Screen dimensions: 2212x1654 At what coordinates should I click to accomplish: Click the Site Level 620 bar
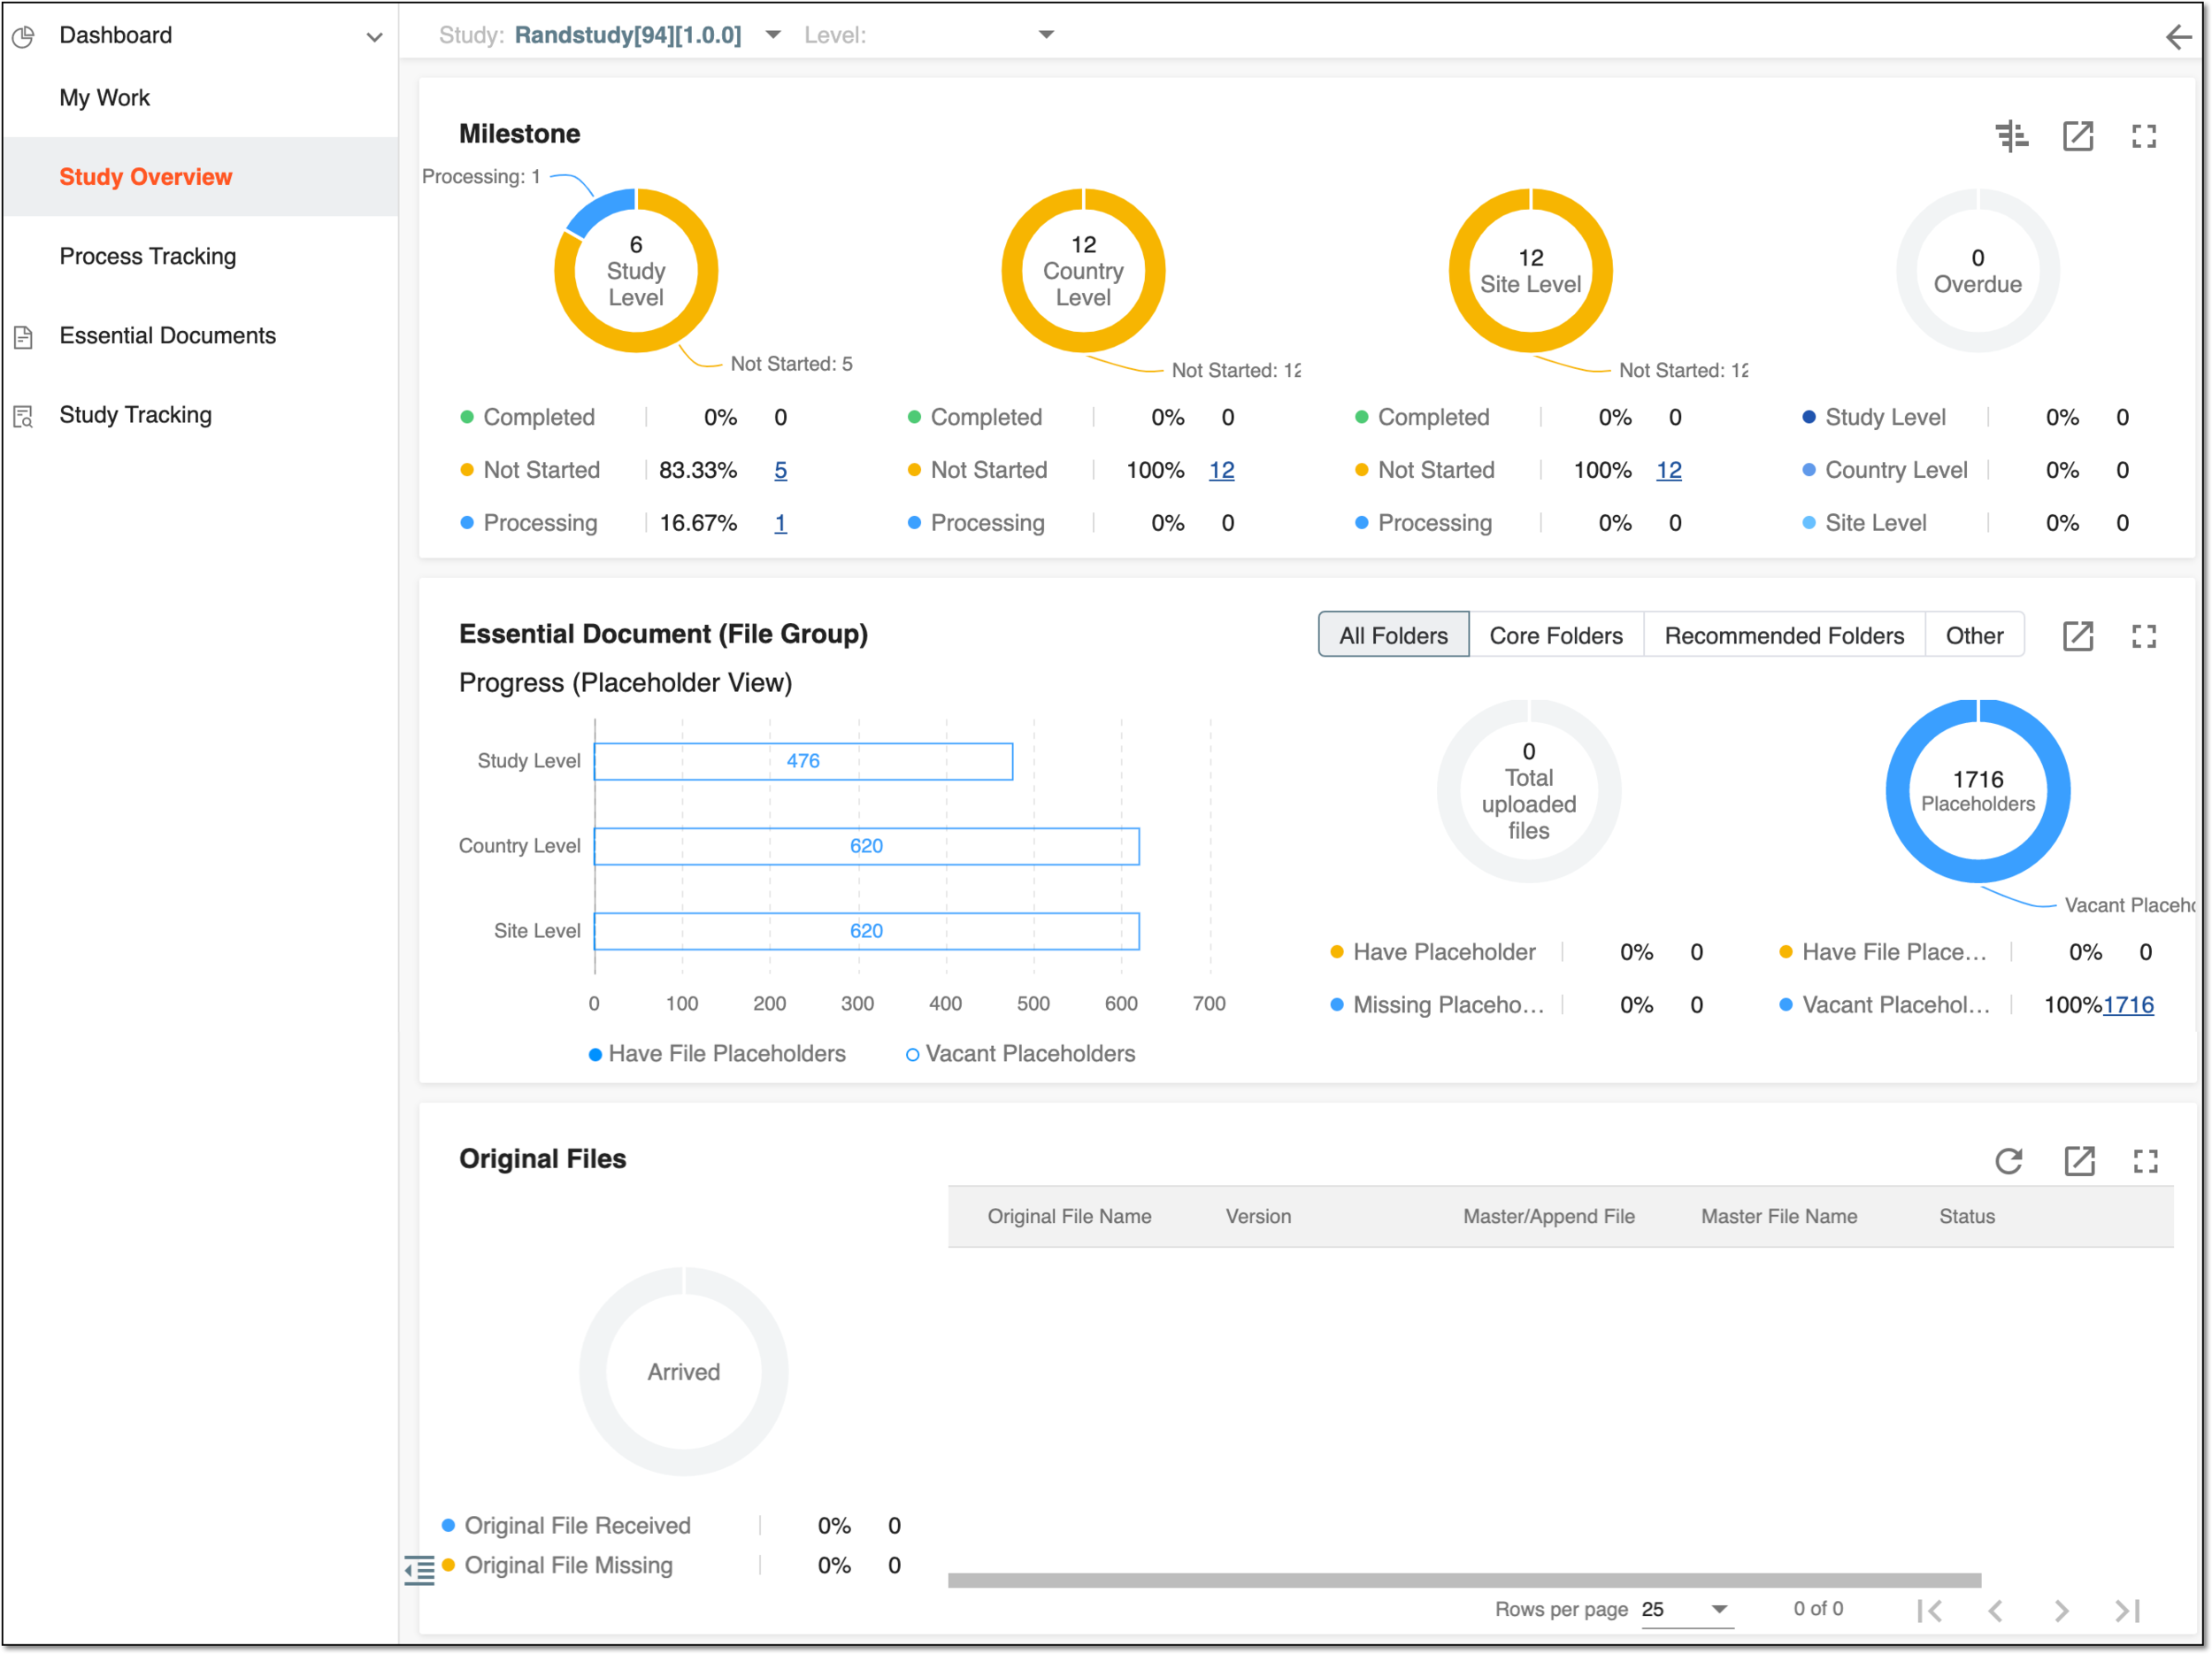click(866, 931)
